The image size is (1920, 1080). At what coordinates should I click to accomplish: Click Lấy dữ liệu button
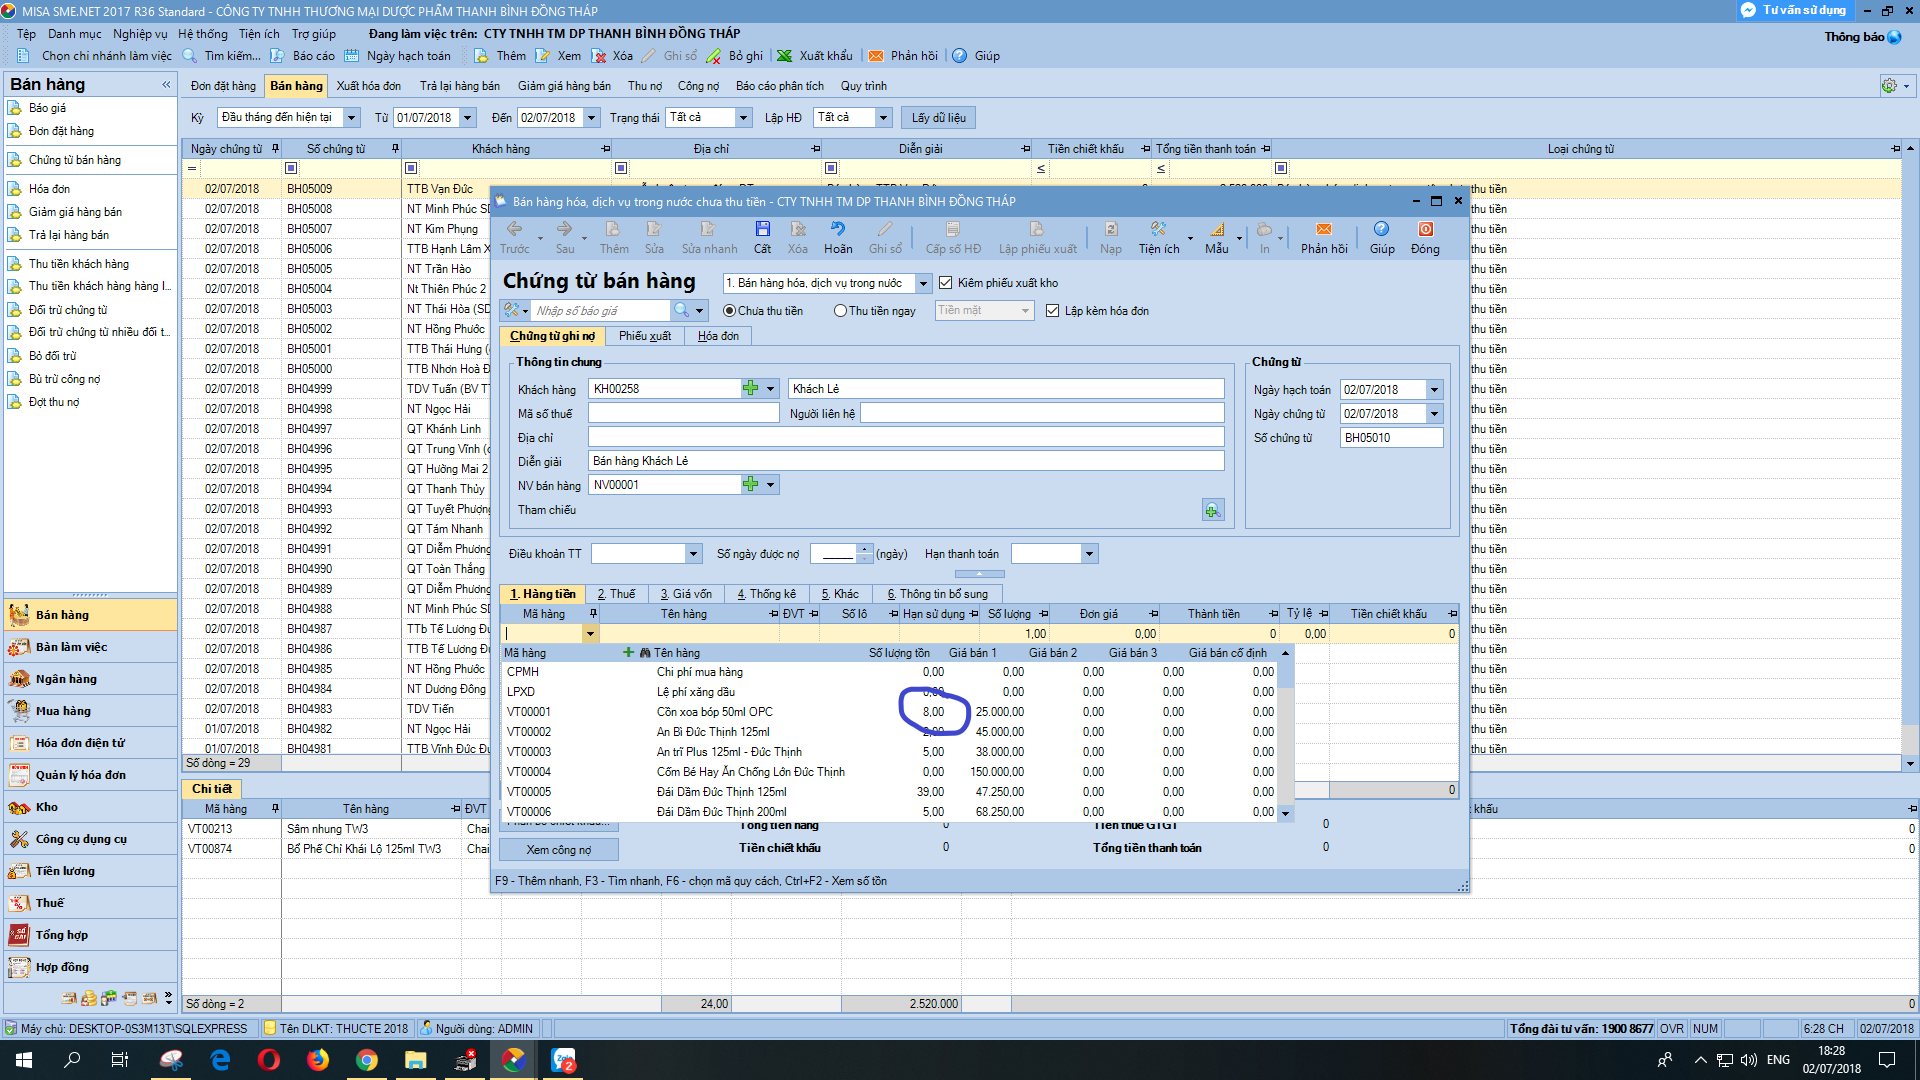938,118
